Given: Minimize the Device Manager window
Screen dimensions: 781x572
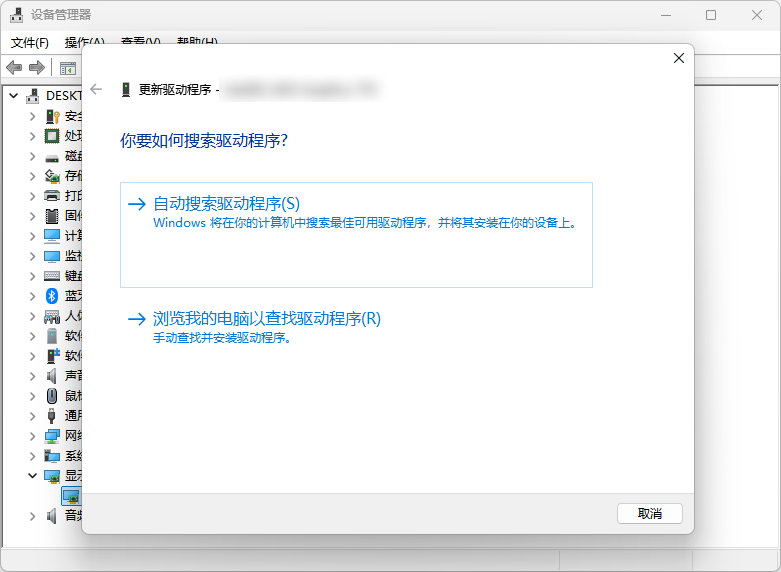Looking at the screenshot, I should point(666,15).
